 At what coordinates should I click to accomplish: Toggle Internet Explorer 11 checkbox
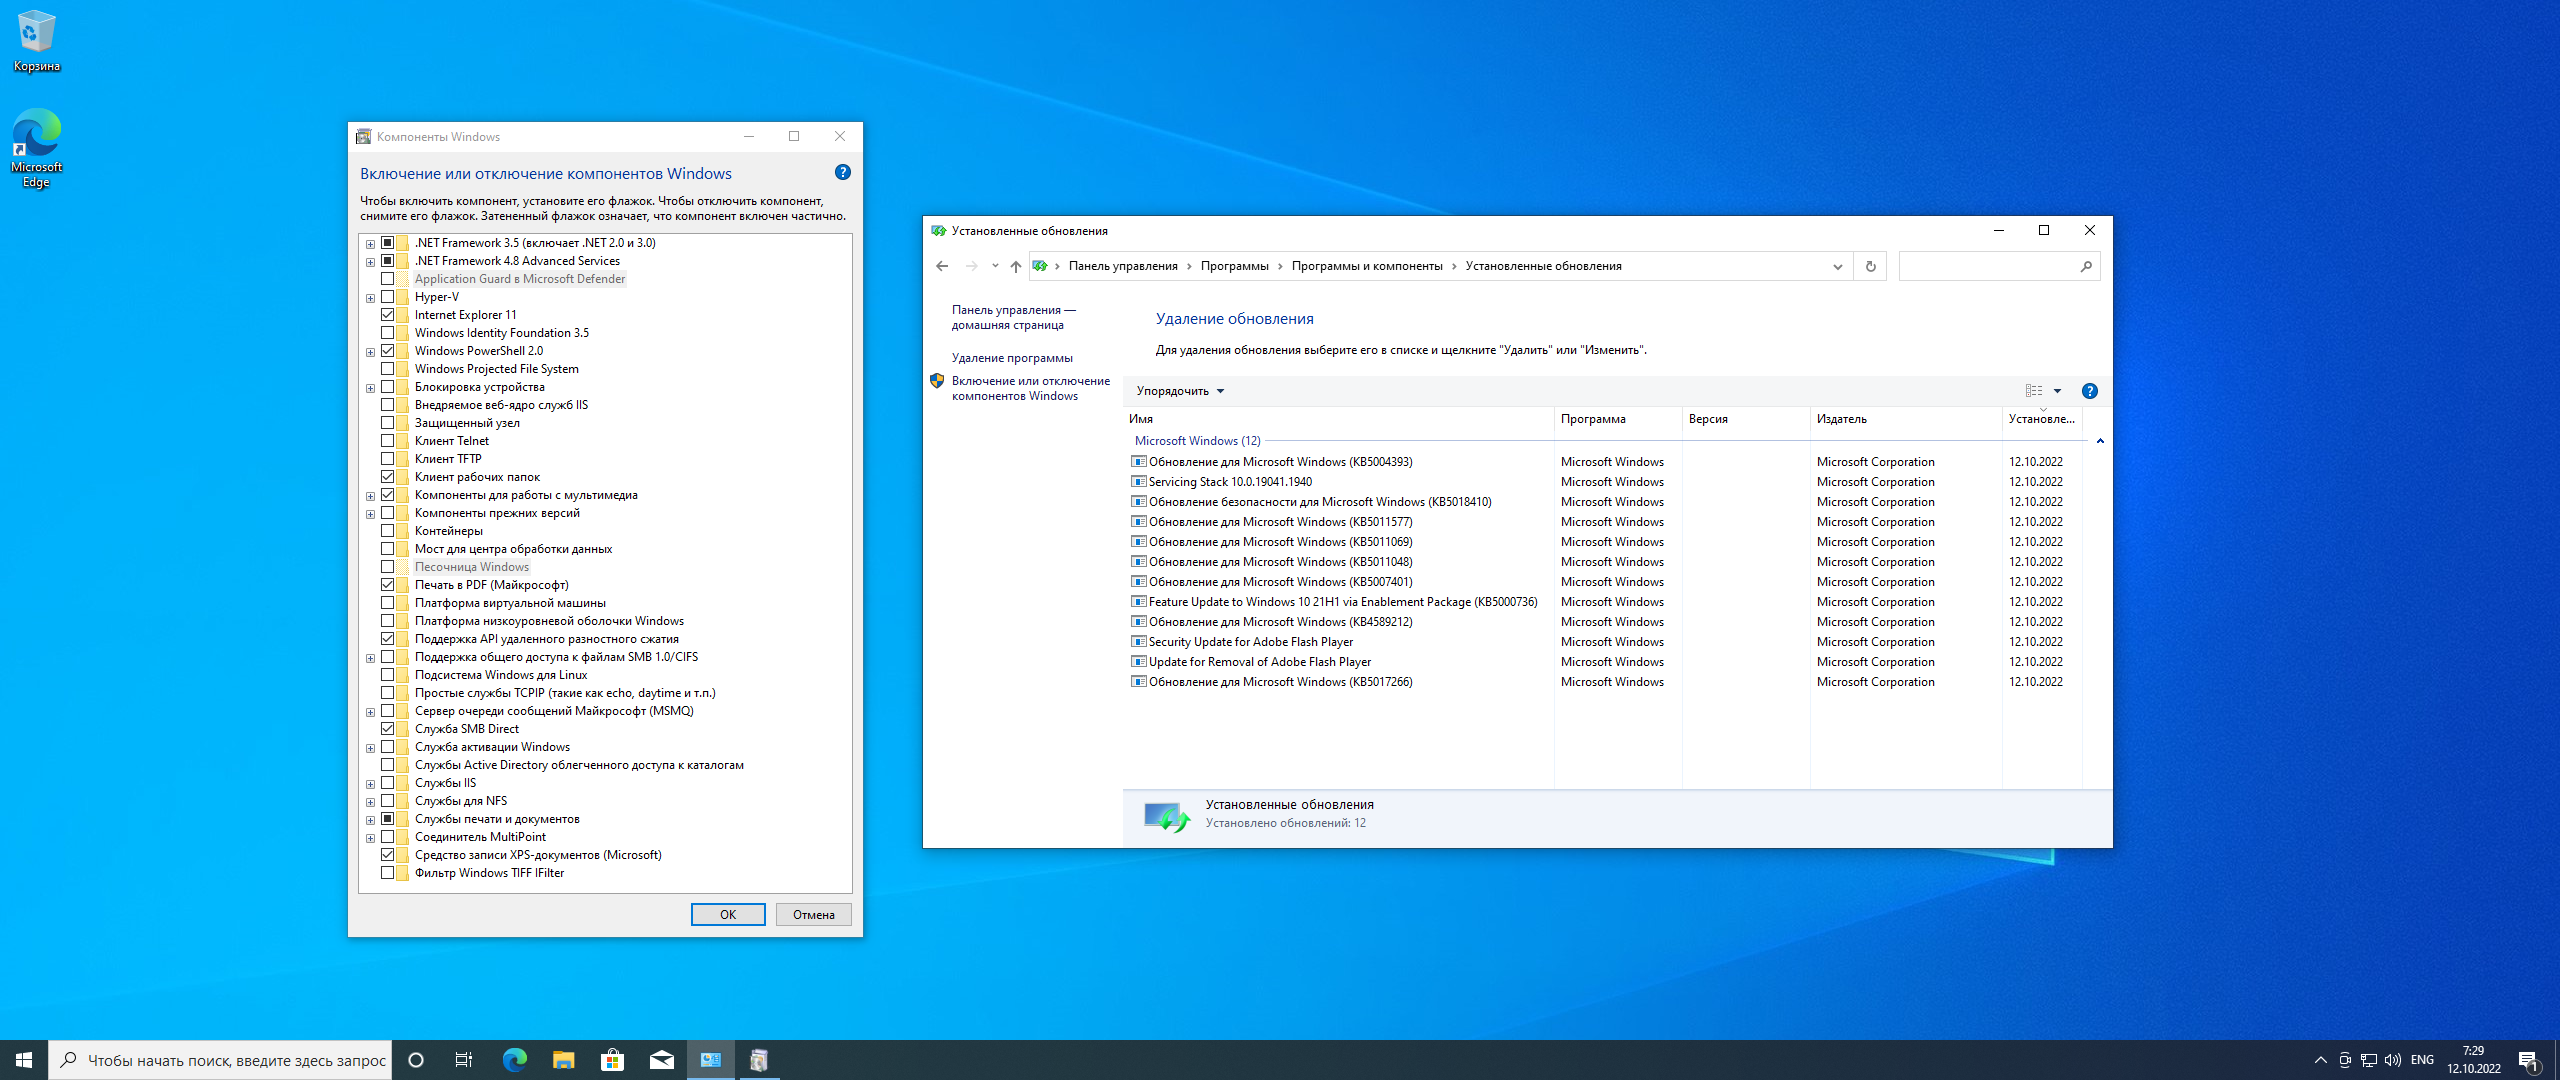coord(387,315)
